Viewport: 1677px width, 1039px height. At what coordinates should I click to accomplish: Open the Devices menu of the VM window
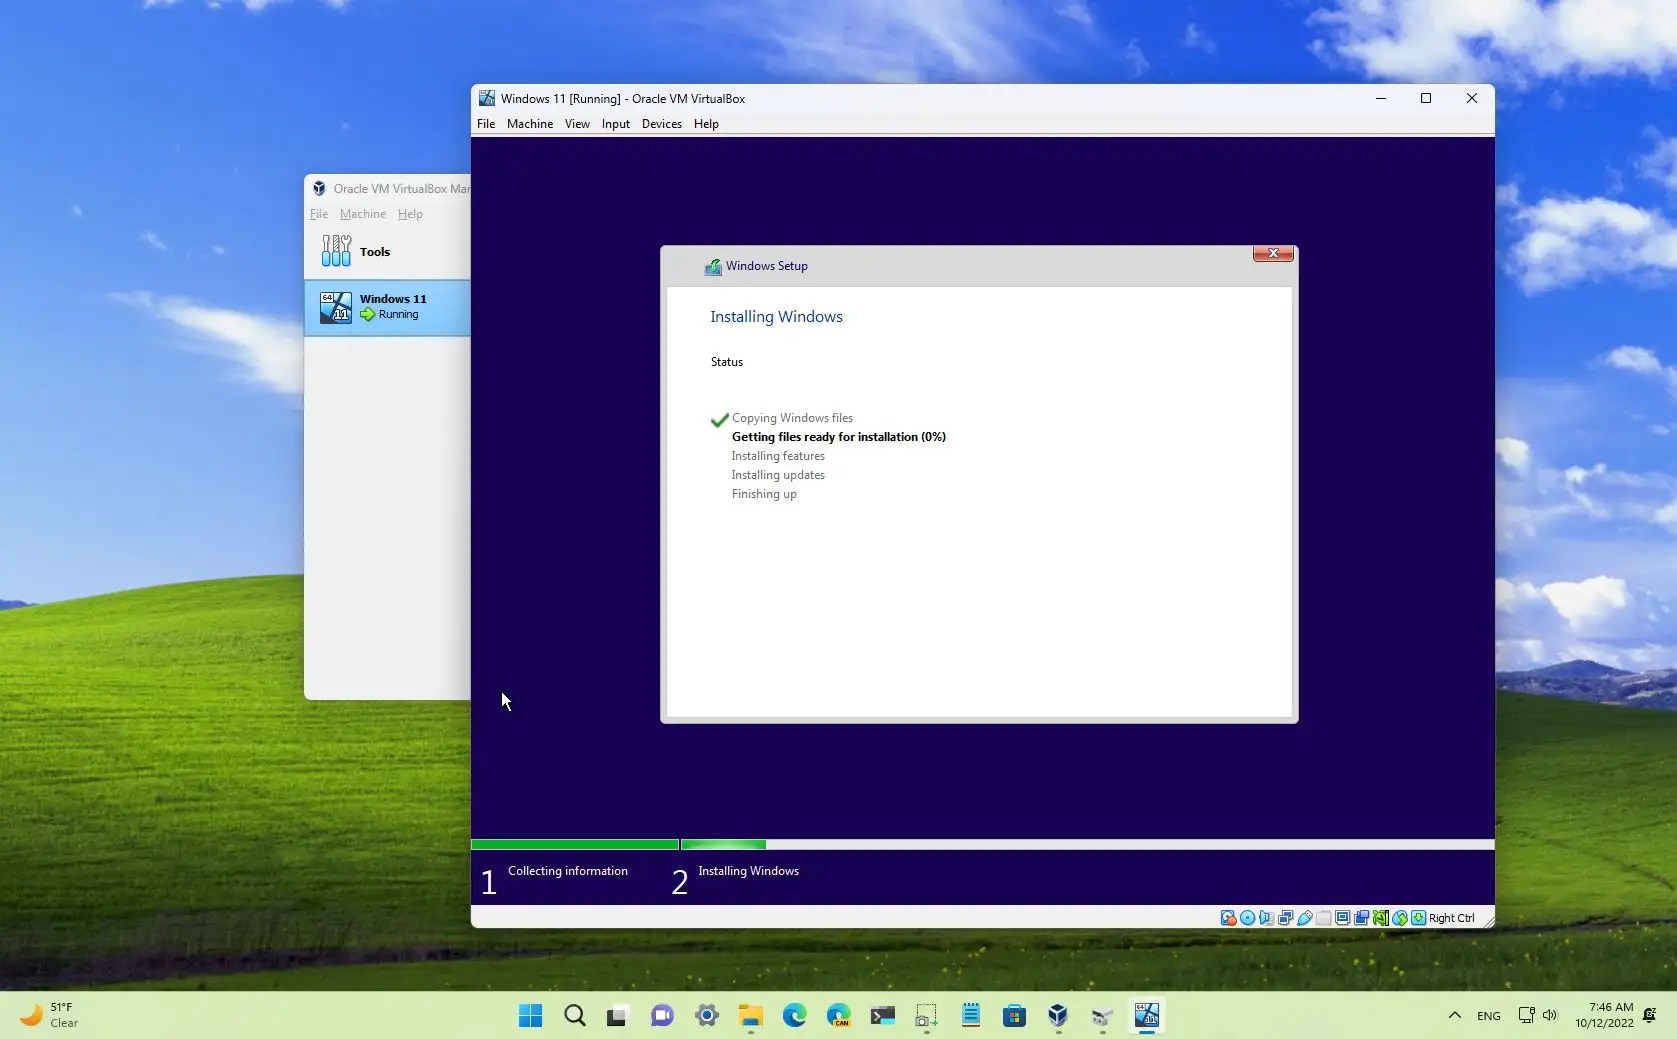coord(661,124)
